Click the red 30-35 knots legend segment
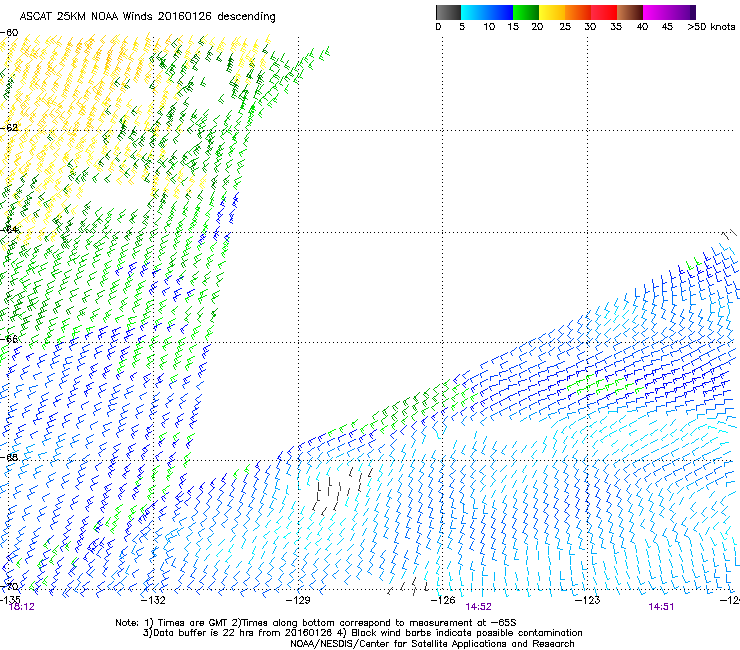 coord(604,12)
